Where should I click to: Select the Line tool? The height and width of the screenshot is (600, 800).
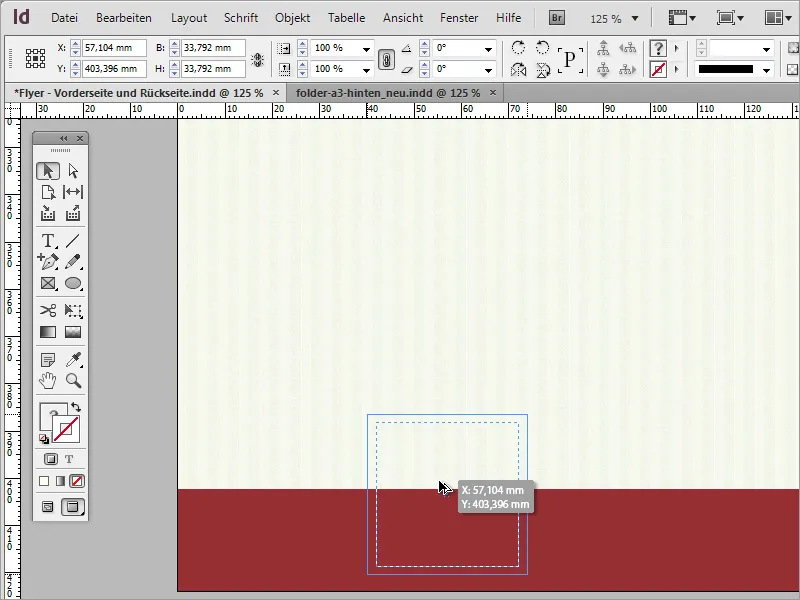73,240
